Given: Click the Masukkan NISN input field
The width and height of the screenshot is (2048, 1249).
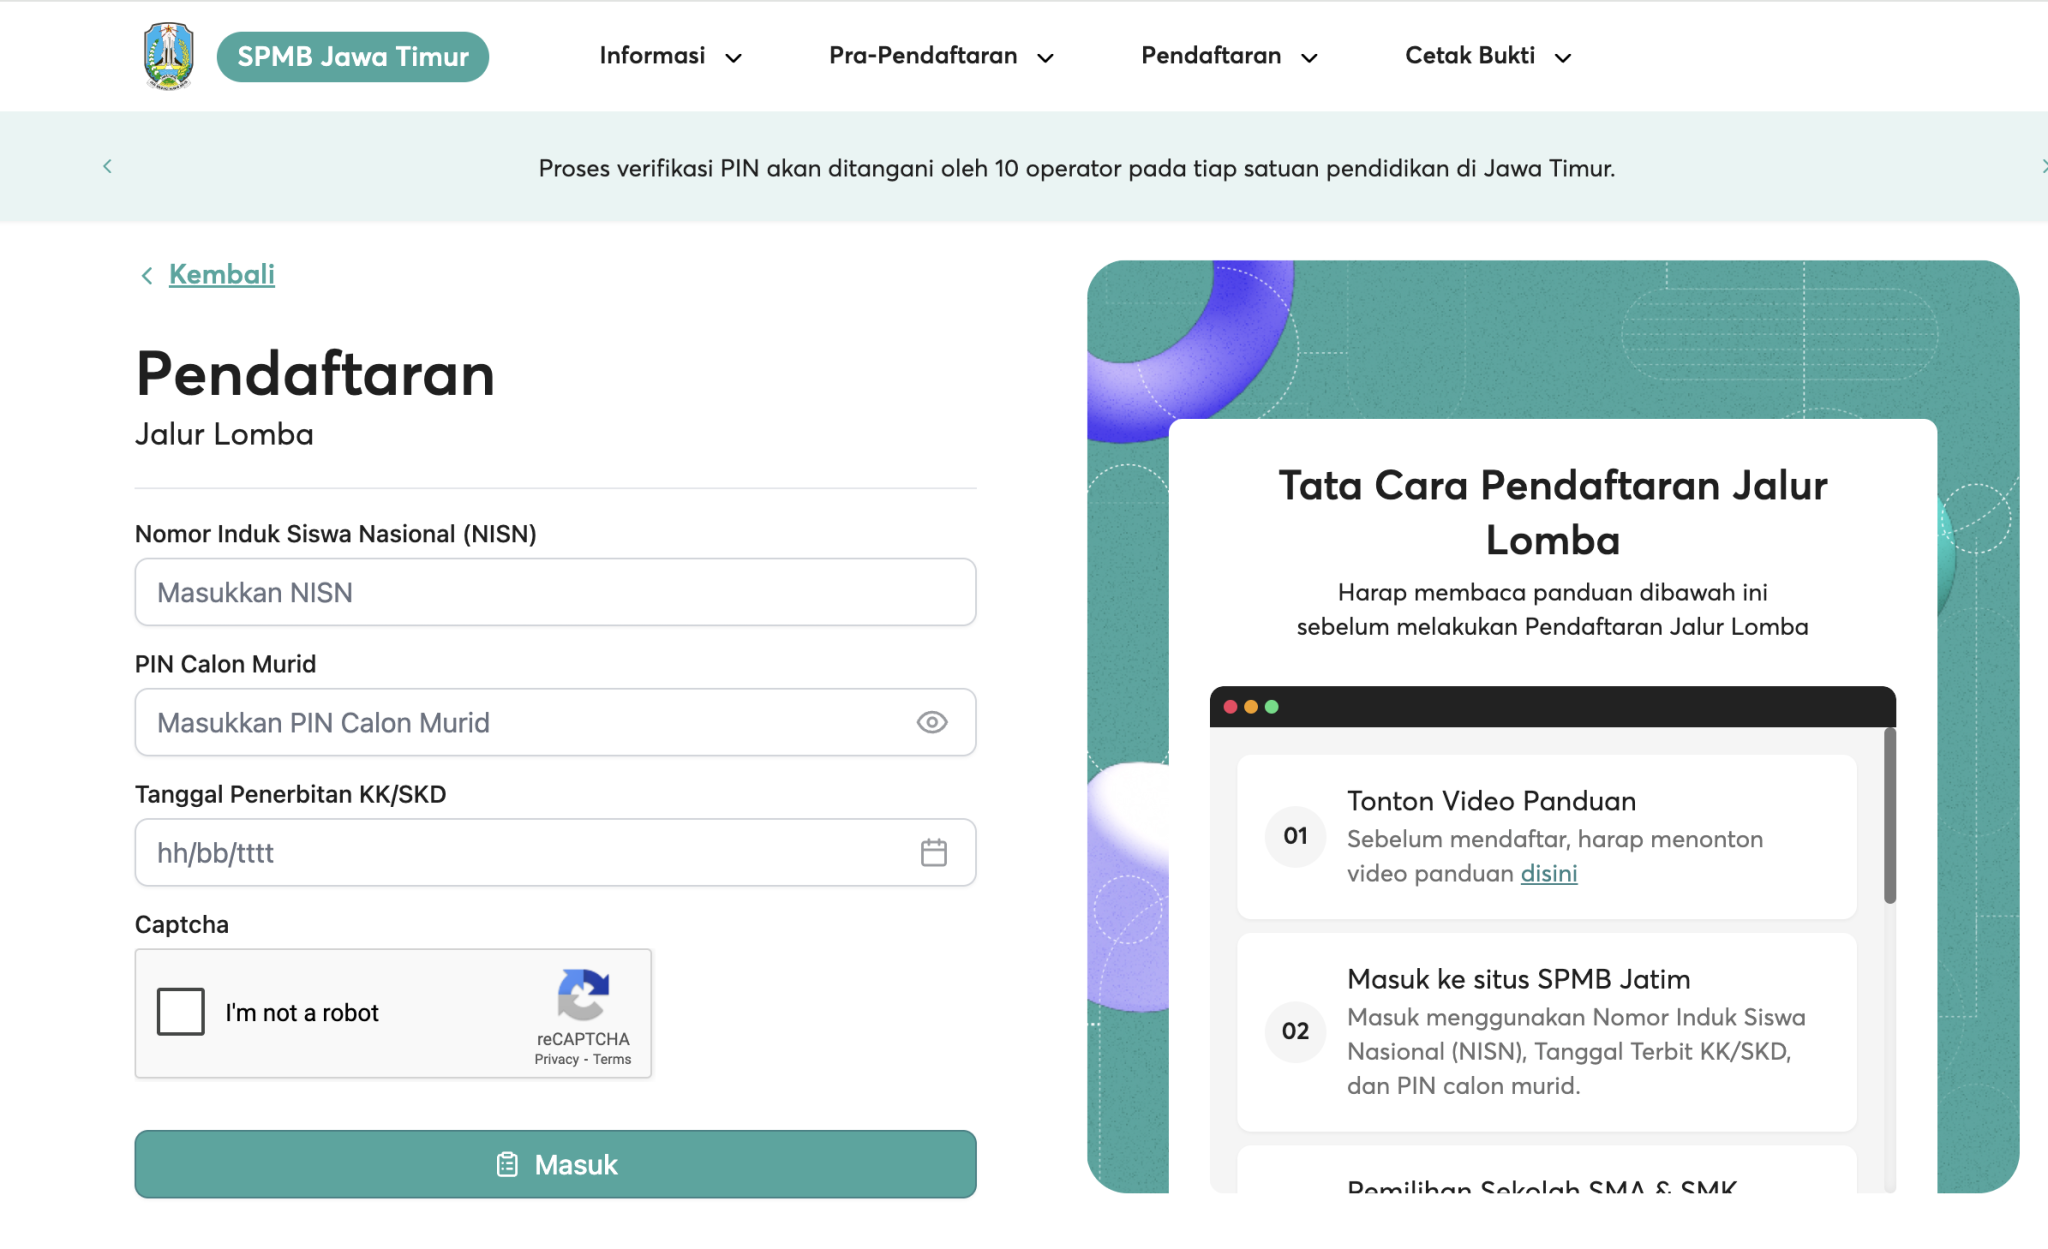Looking at the screenshot, I should (554, 592).
